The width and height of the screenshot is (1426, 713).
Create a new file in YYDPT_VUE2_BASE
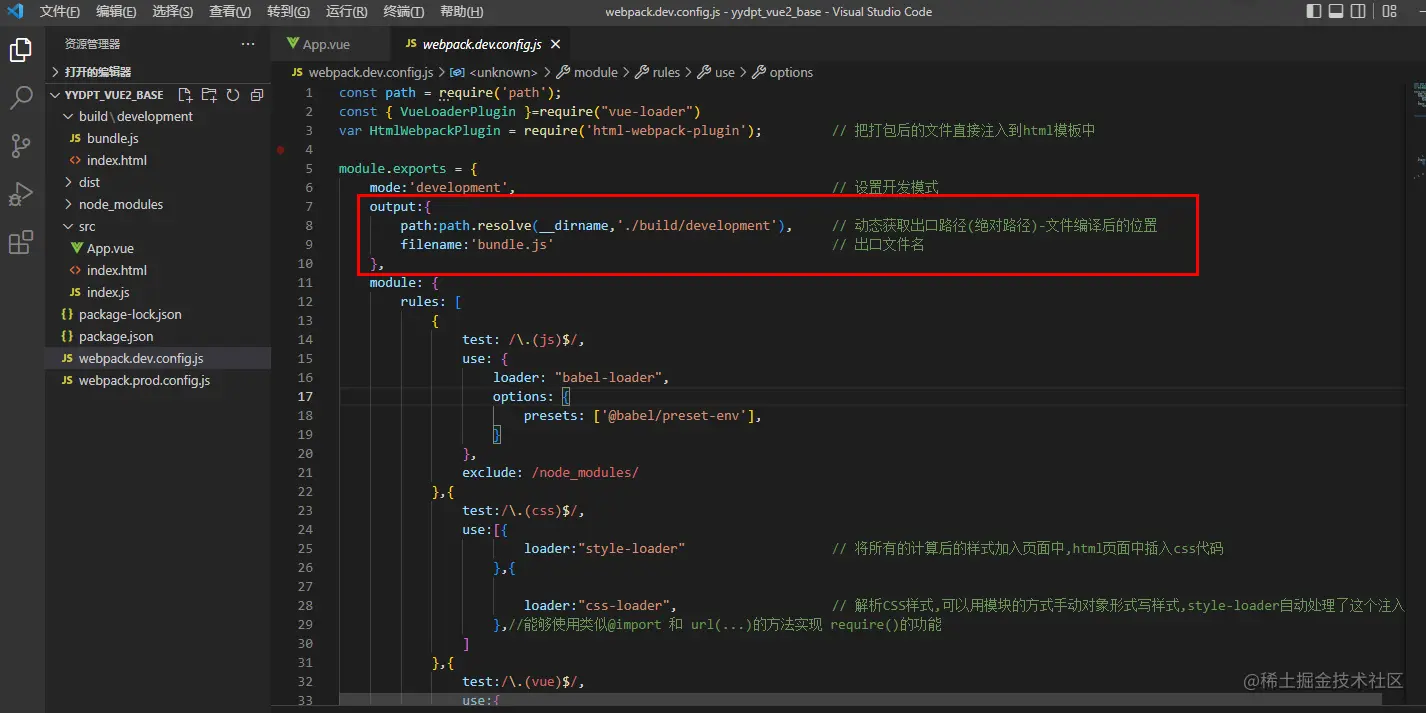pos(185,95)
